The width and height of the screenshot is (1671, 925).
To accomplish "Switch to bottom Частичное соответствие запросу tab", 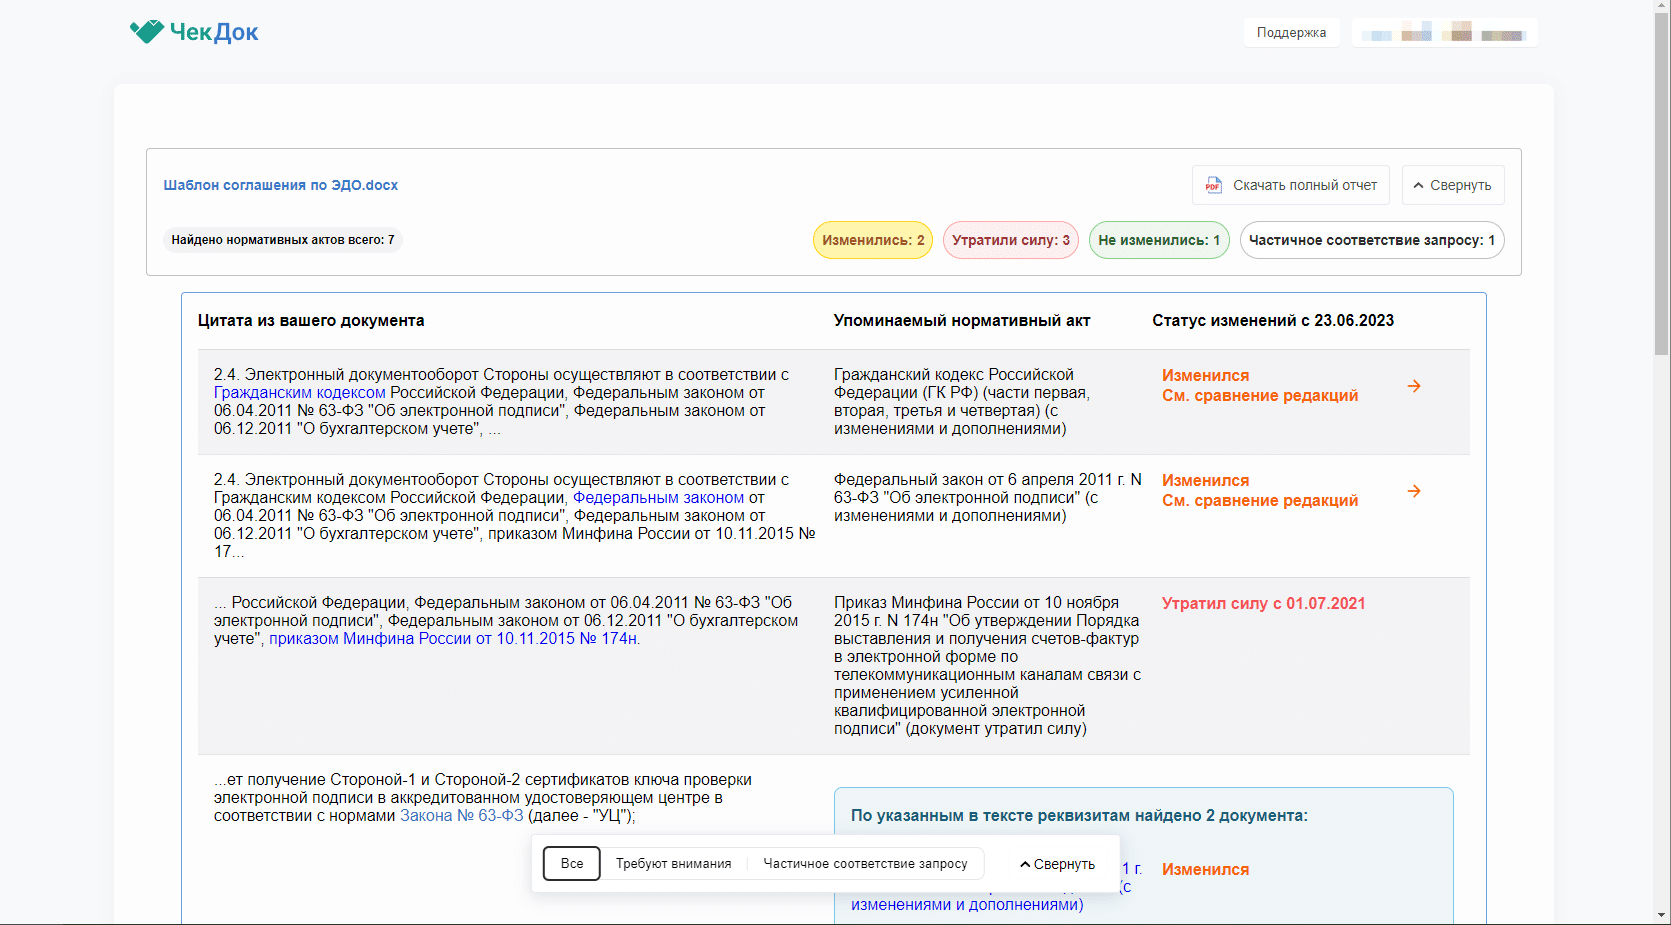I will pos(865,863).
